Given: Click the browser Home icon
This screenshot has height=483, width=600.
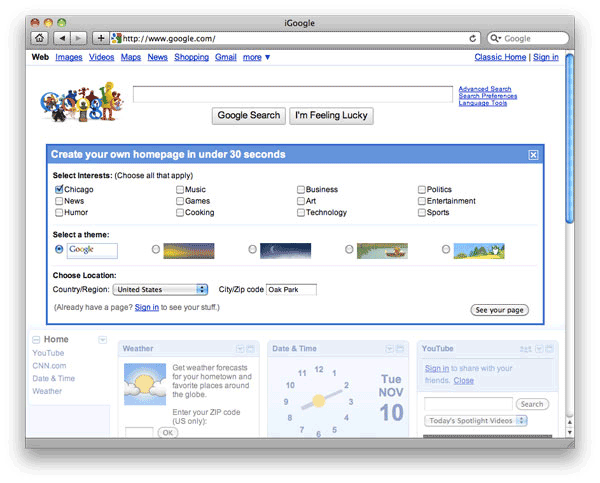Looking at the screenshot, I should 39,38.
